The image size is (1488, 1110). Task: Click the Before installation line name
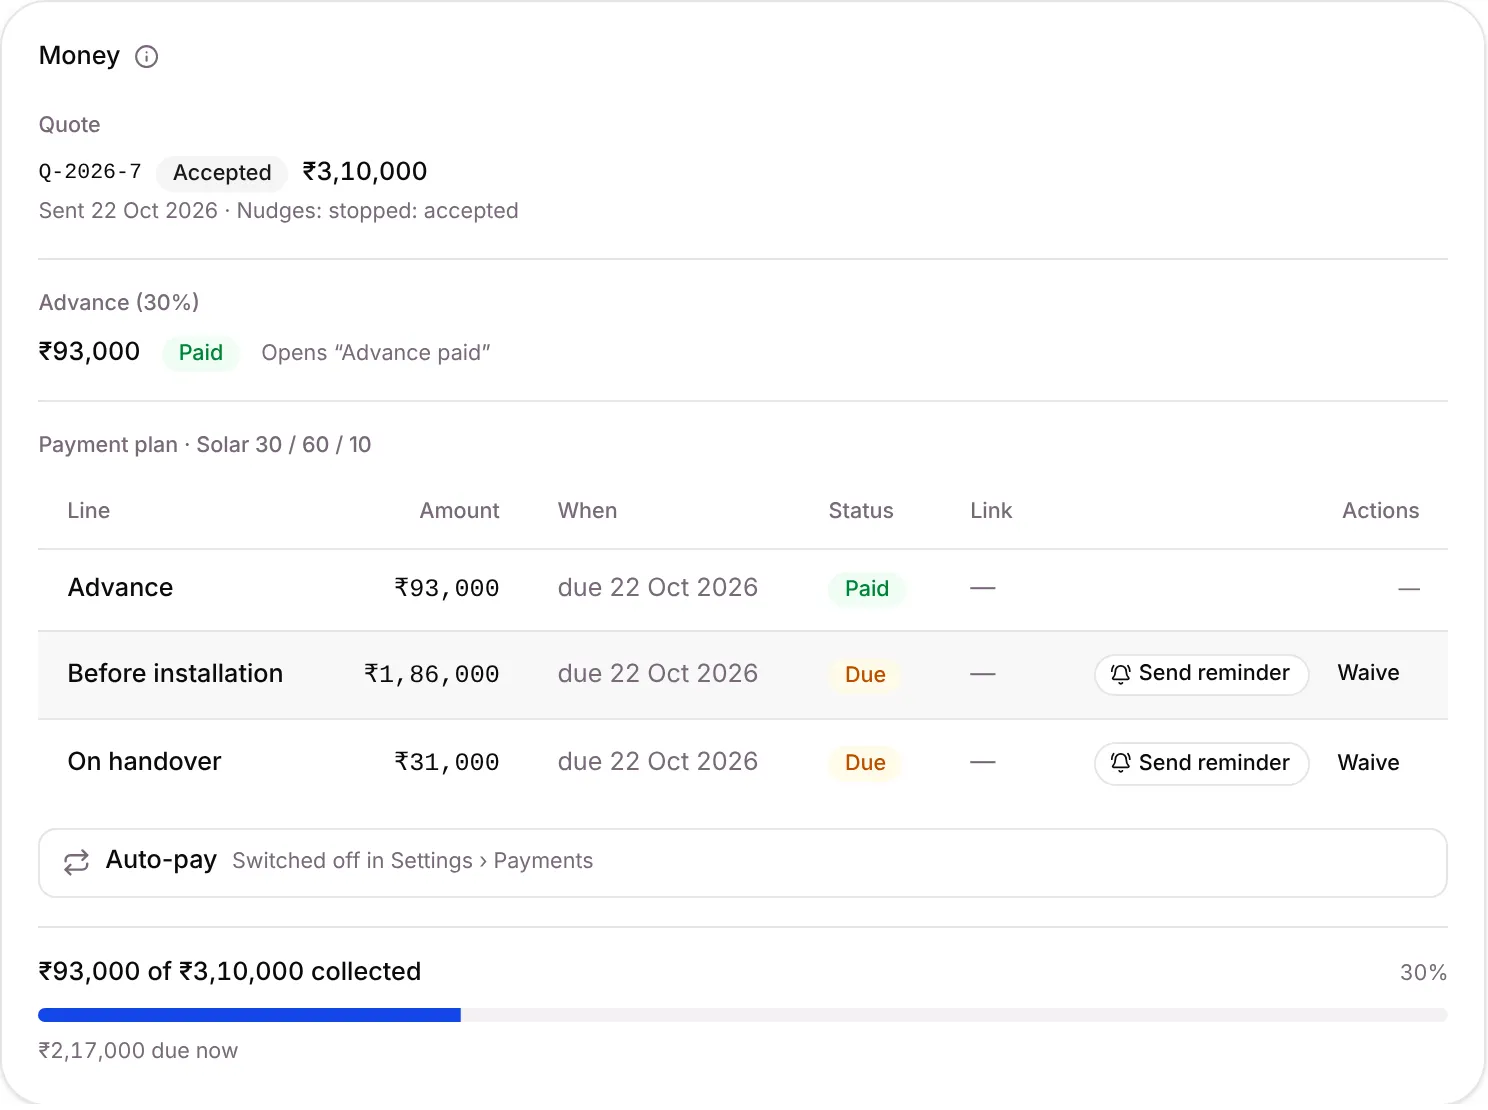(x=175, y=674)
